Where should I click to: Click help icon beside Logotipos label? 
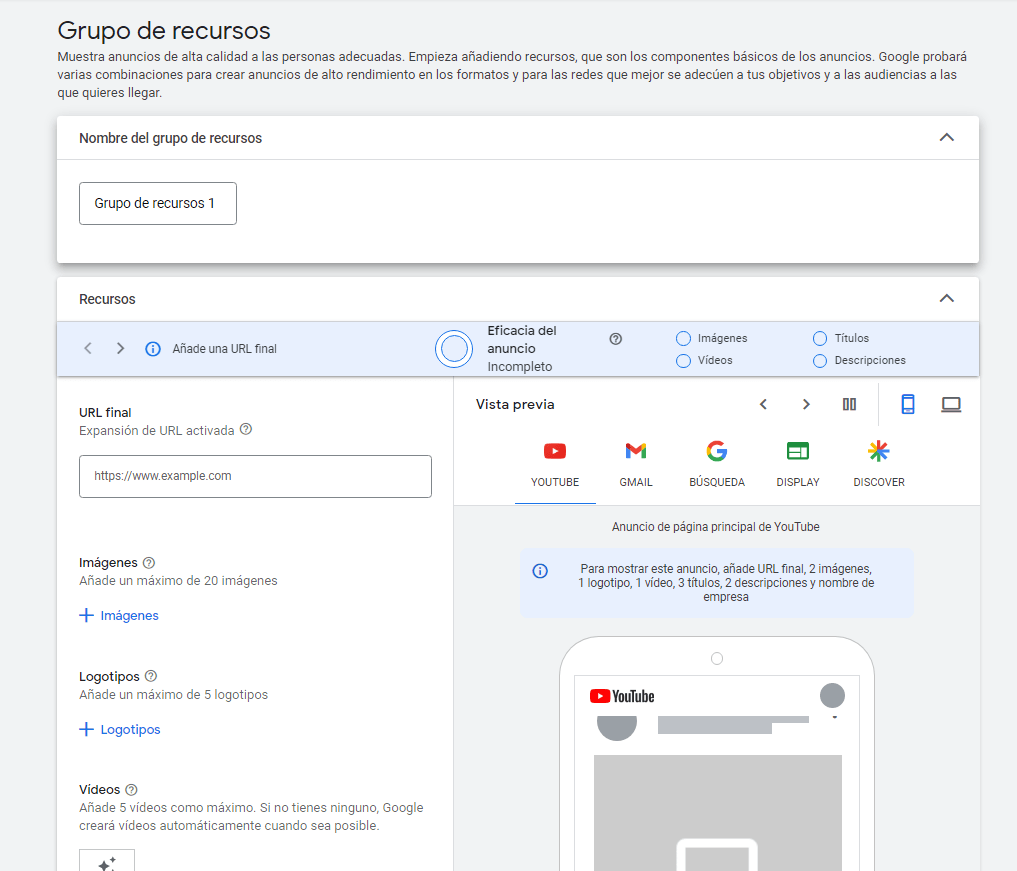tap(151, 677)
